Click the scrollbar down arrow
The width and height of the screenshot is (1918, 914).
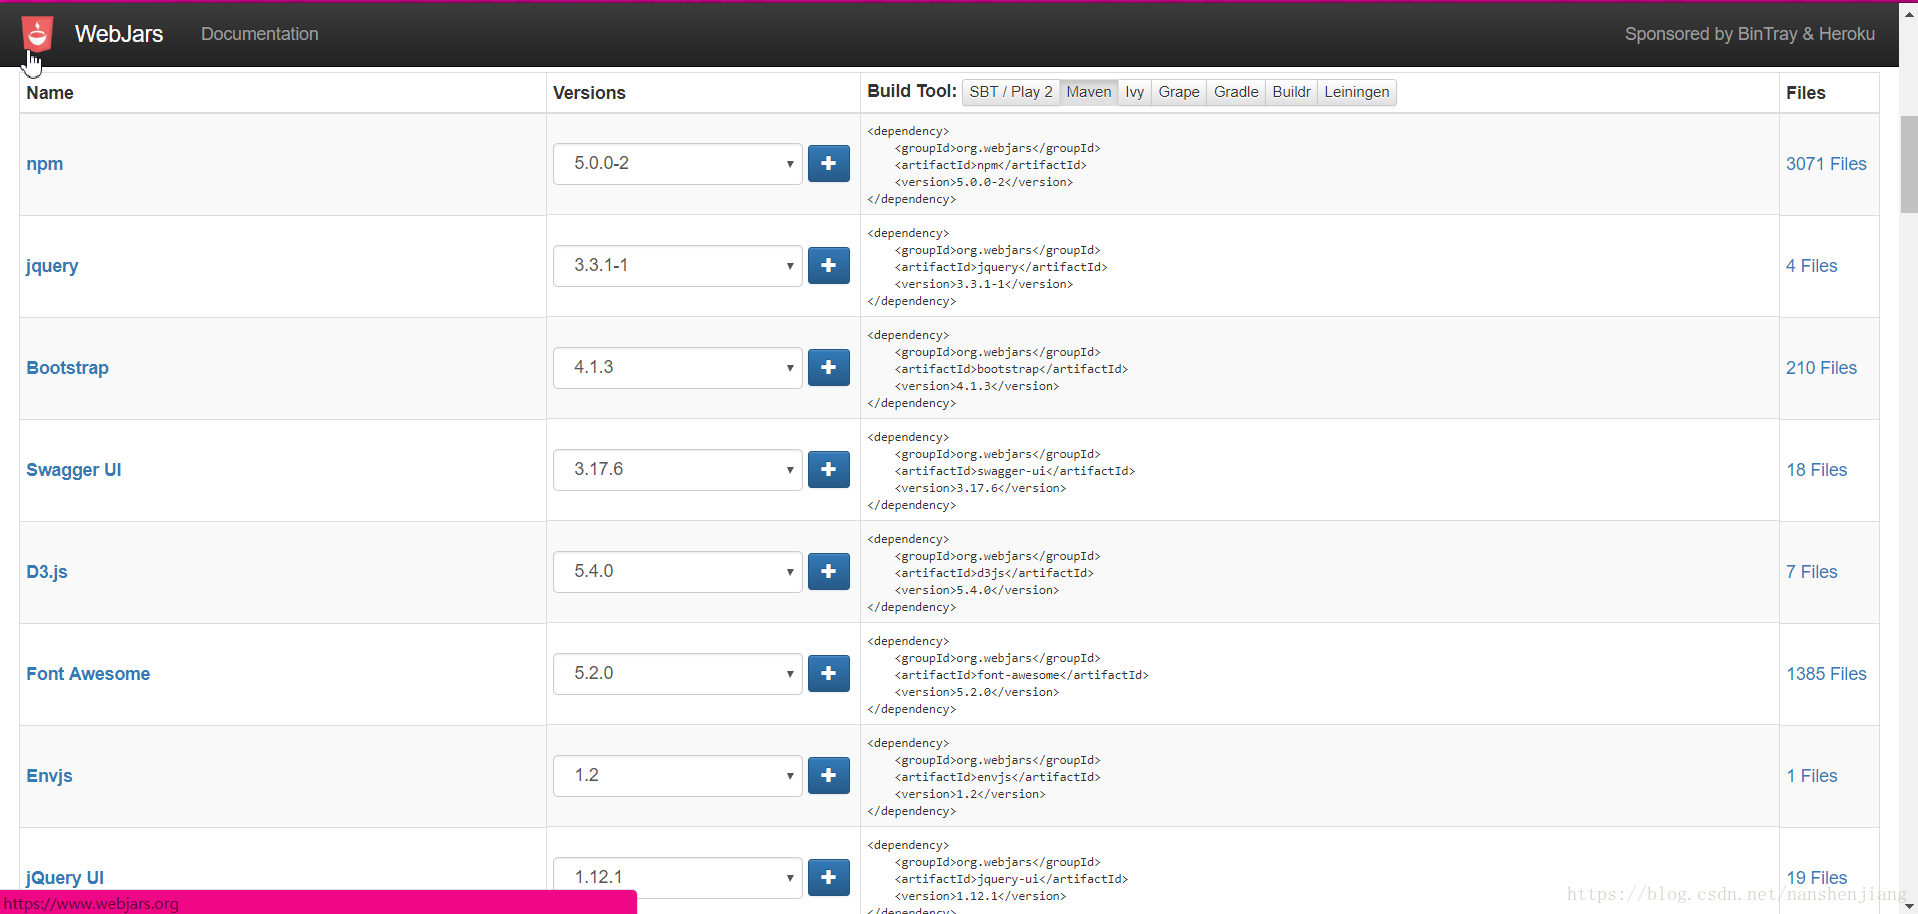[x=1909, y=905]
